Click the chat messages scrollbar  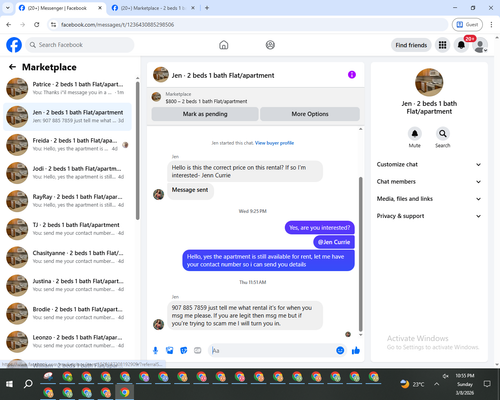360,254
